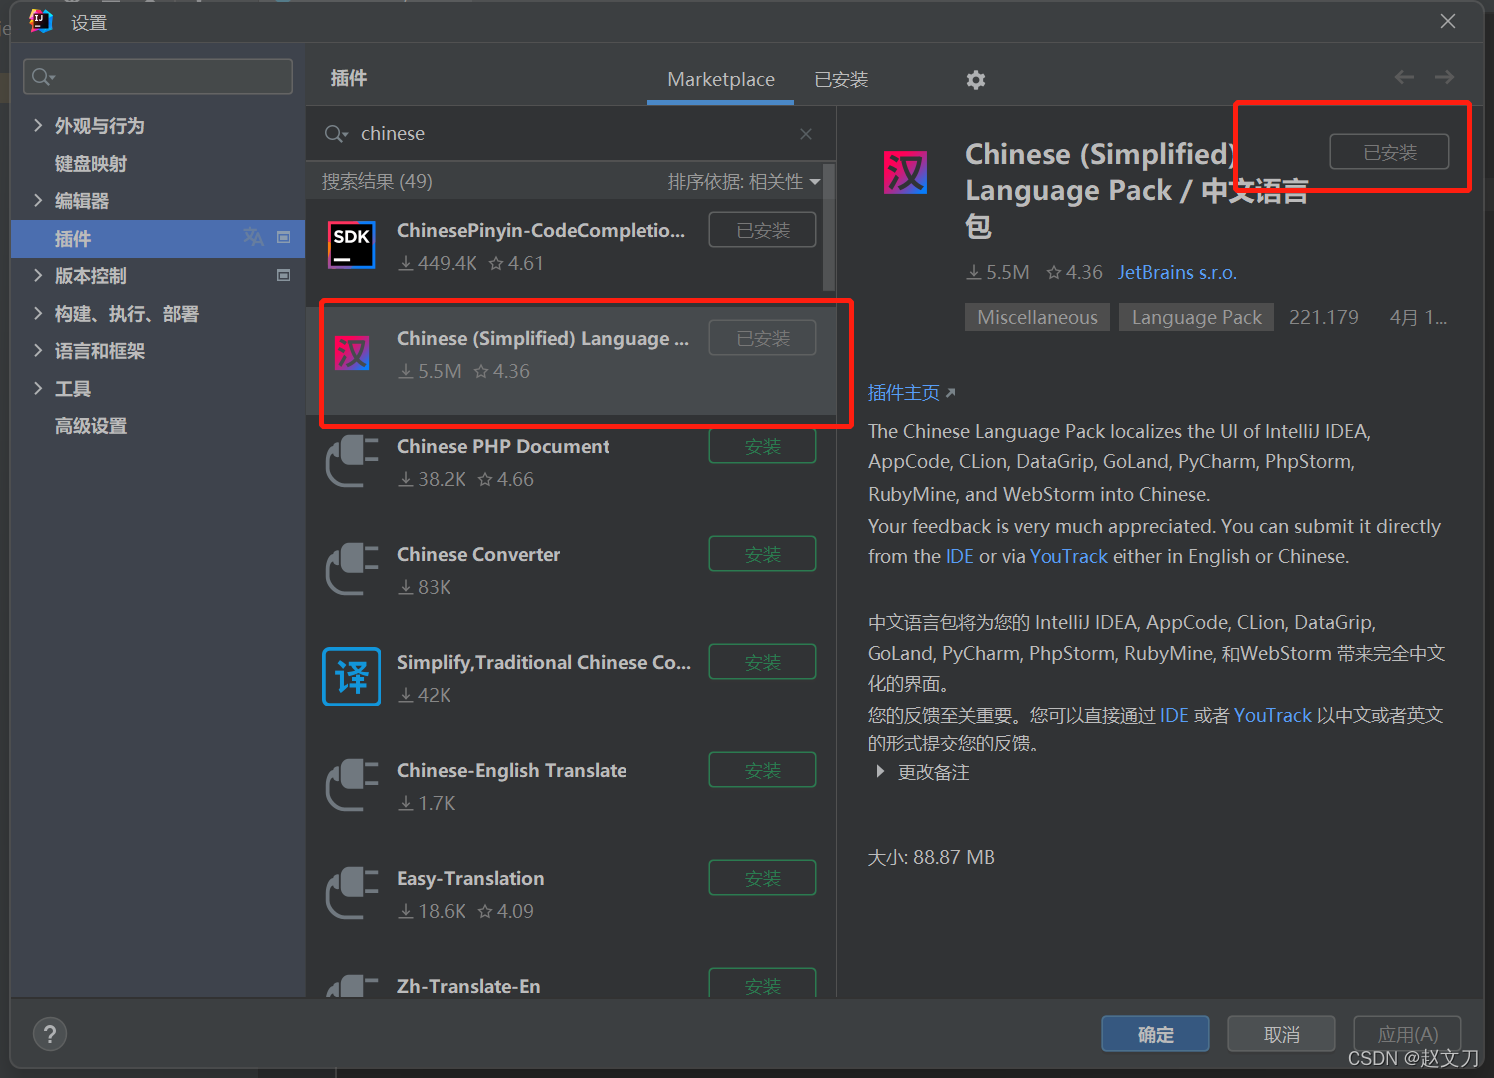
Task: Open the YouTrack link in English description
Action: click(1069, 557)
